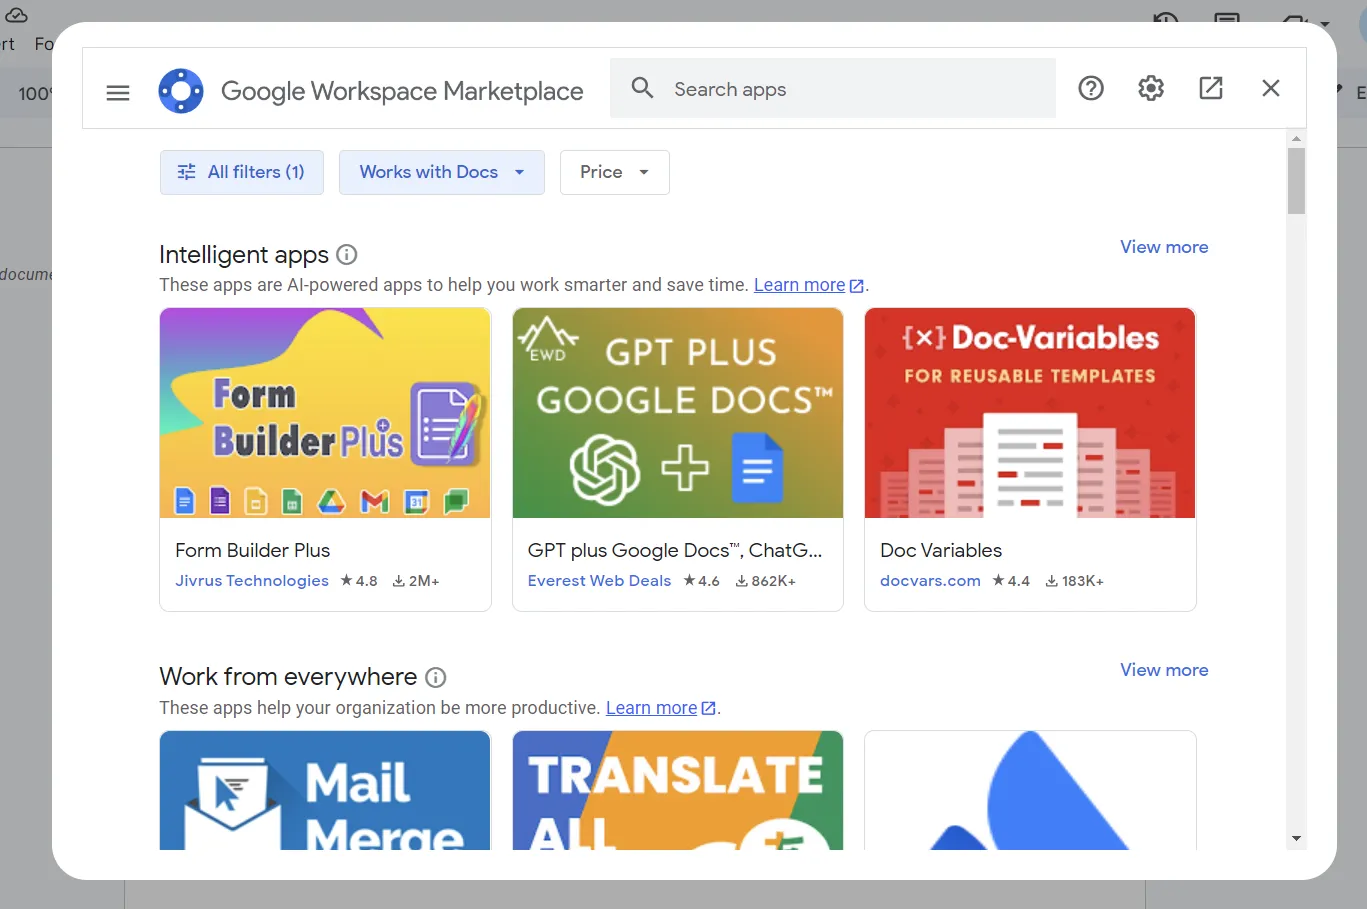The image size is (1367, 909).
Task: Click the search magnifier icon
Action: click(643, 89)
